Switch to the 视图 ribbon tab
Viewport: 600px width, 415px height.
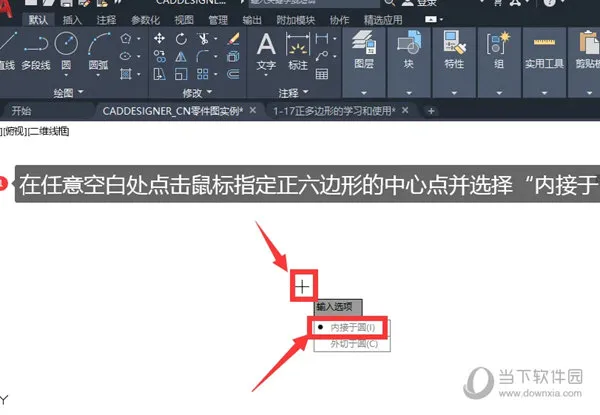(184, 20)
